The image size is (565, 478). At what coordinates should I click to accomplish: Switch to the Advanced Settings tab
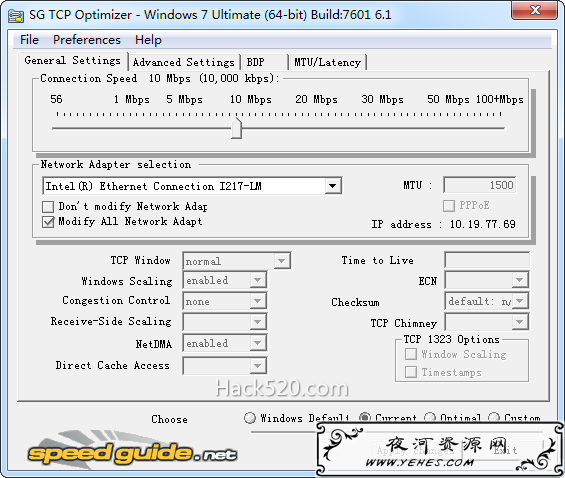184,62
